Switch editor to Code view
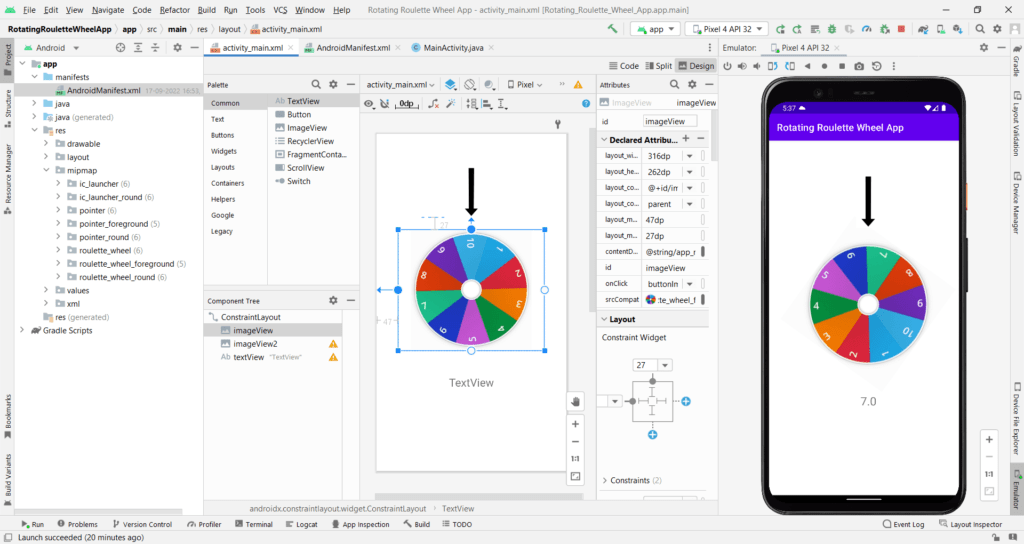The width and height of the screenshot is (1024, 544). tap(624, 66)
